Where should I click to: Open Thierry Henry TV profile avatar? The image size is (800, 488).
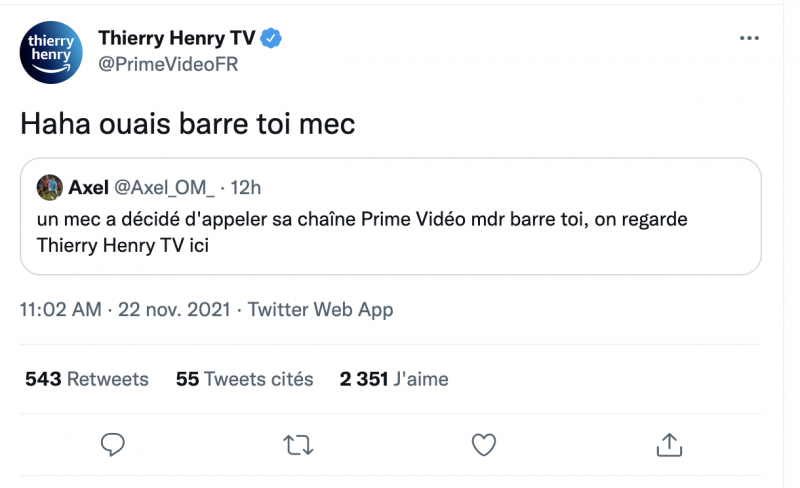[51, 51]
